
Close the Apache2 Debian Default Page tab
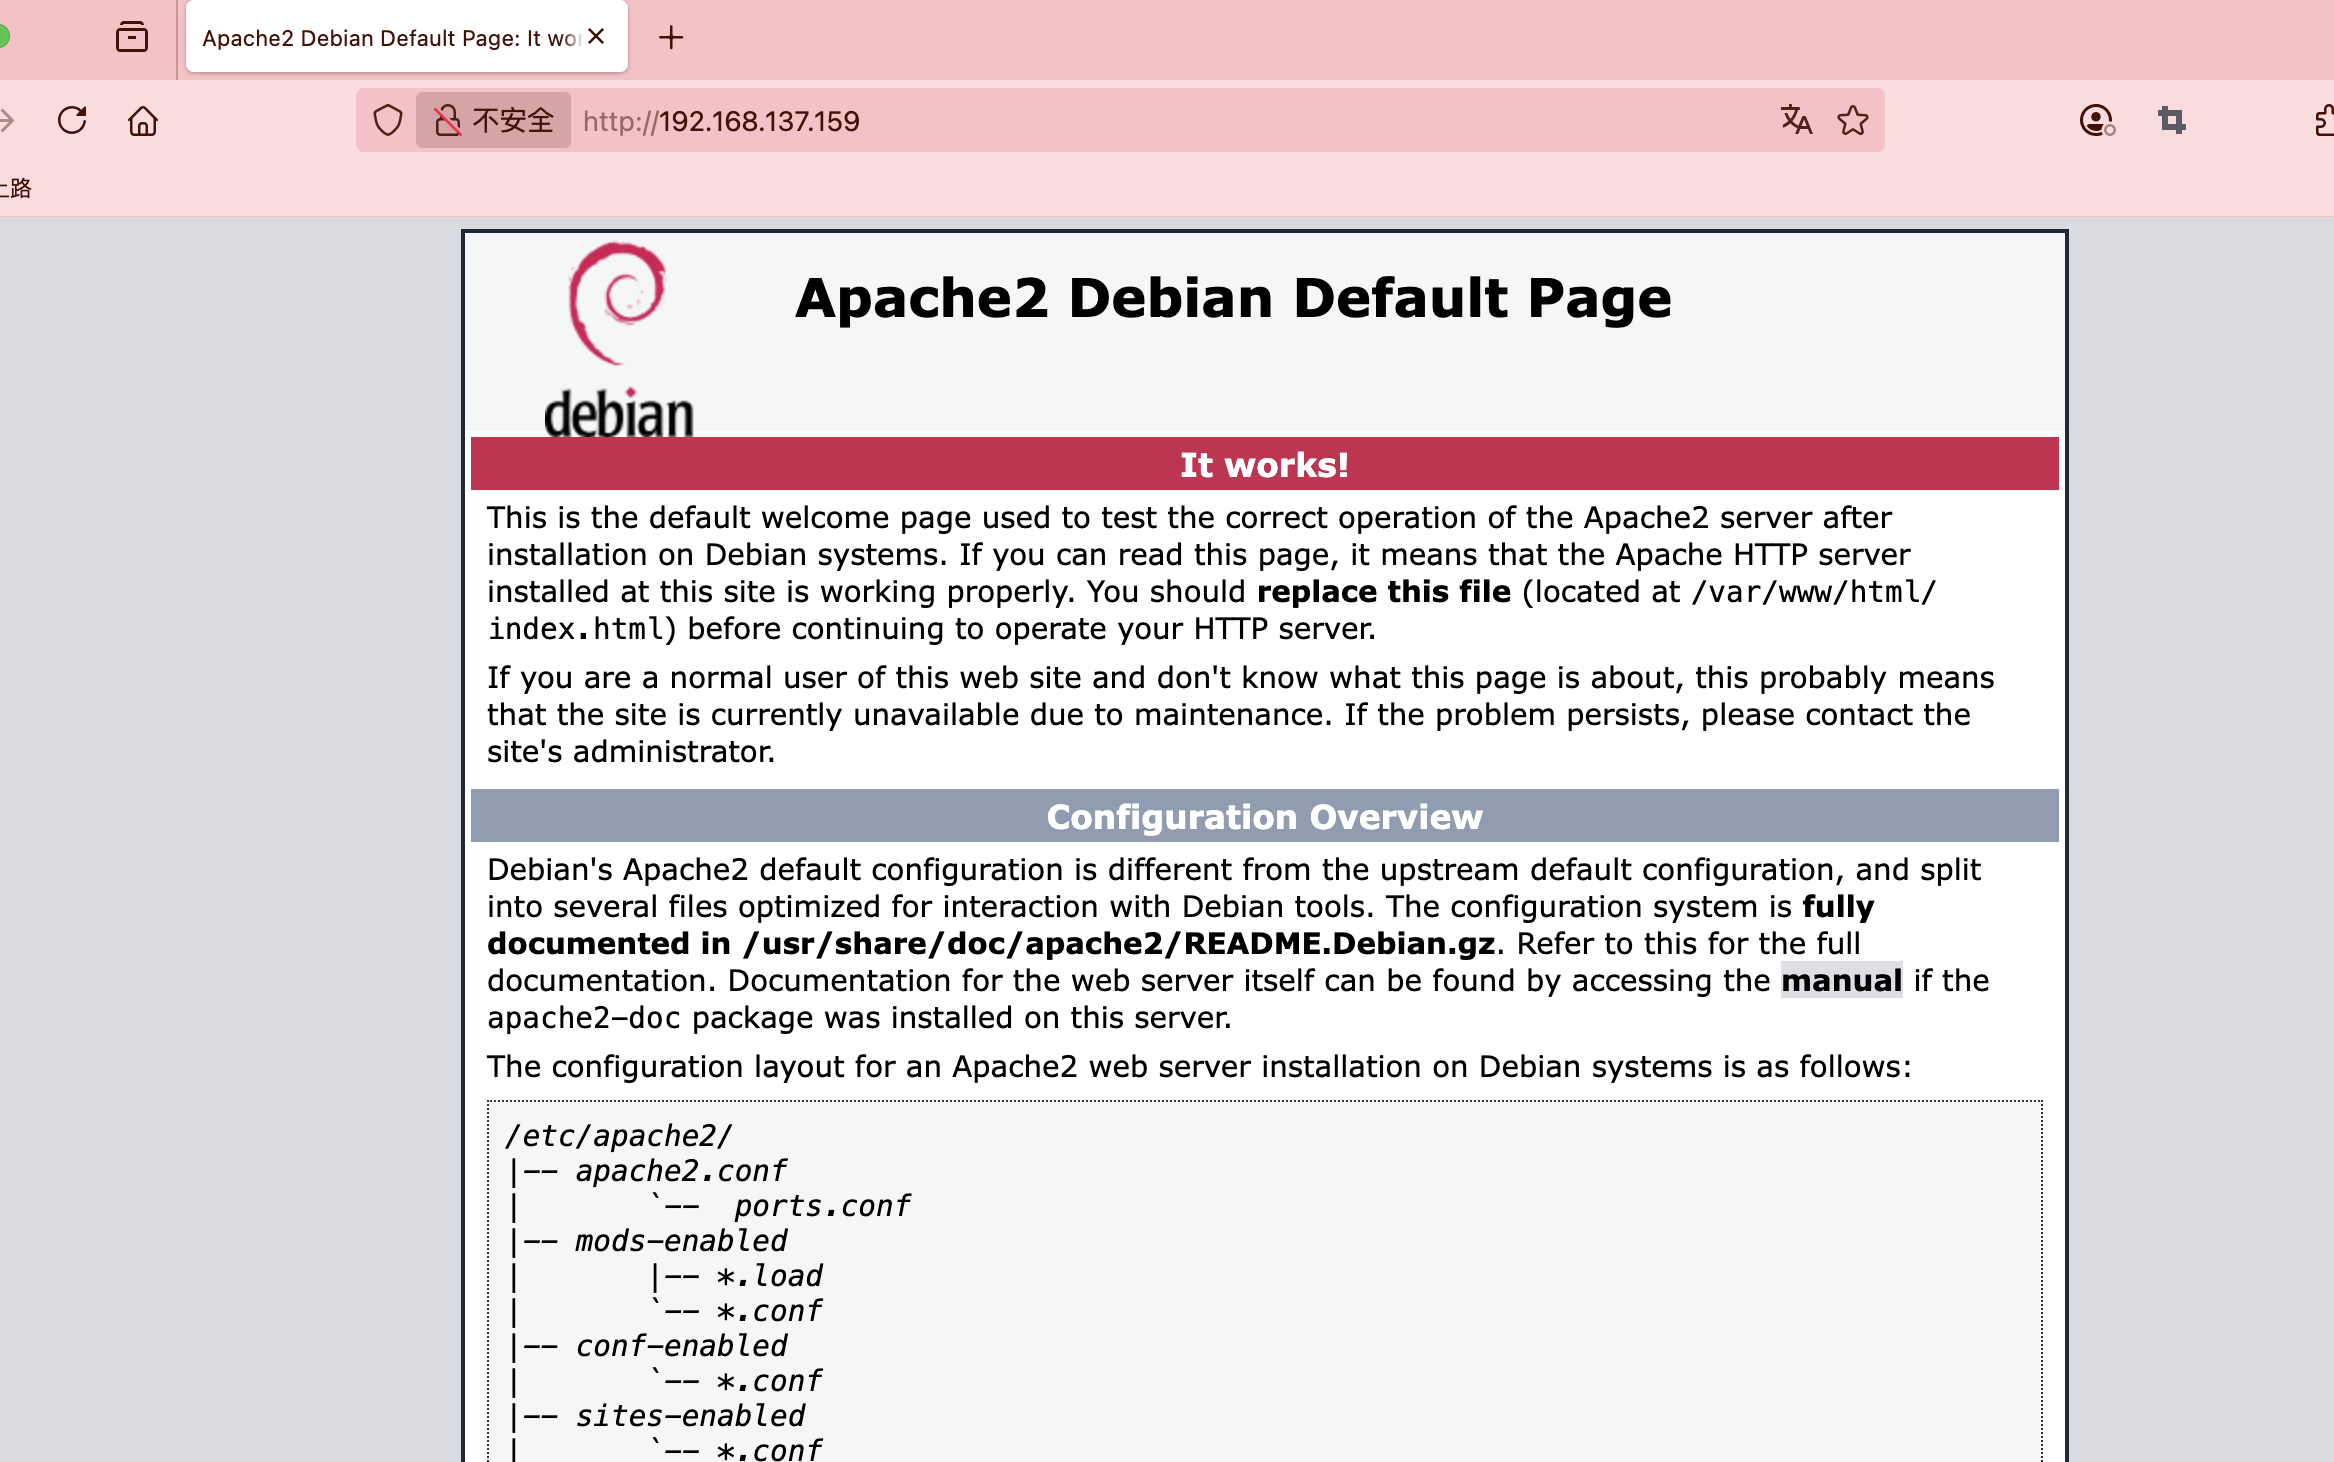point(597,36)
